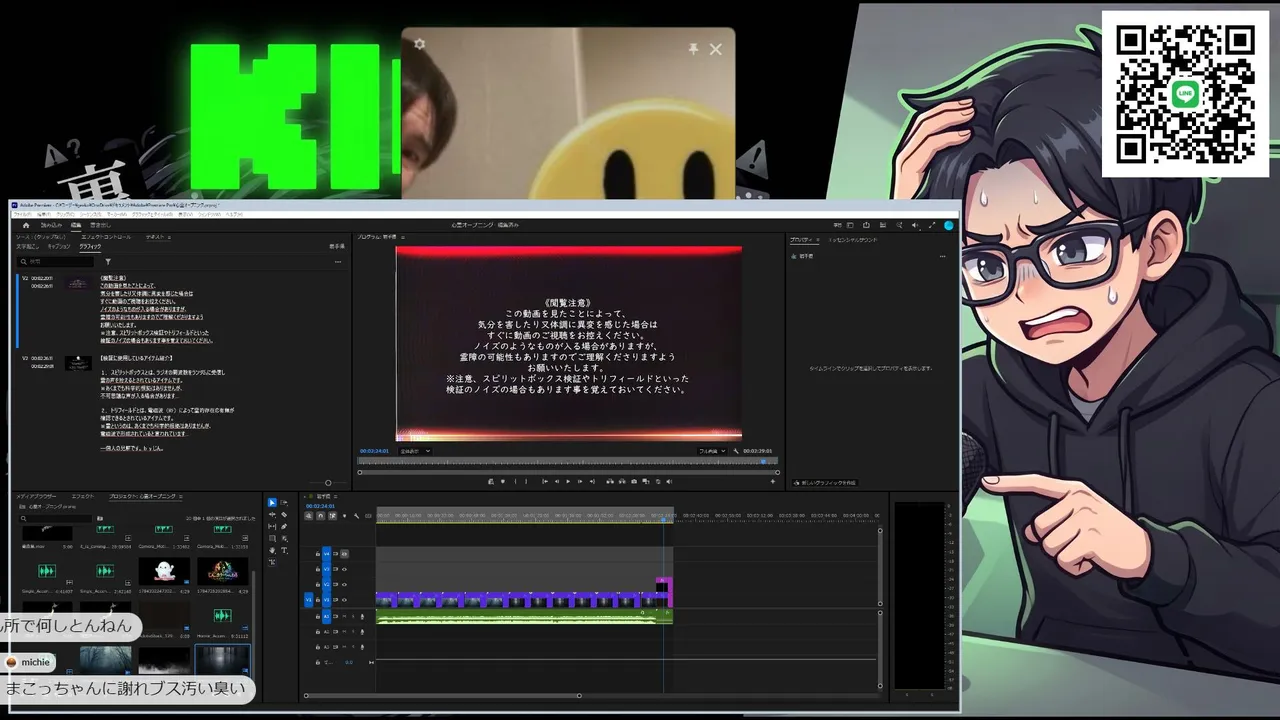Screen dimensions: 1280x720
Task: Select the Selection arrow tool in Premiere
Action: click(x=272, y=503)
